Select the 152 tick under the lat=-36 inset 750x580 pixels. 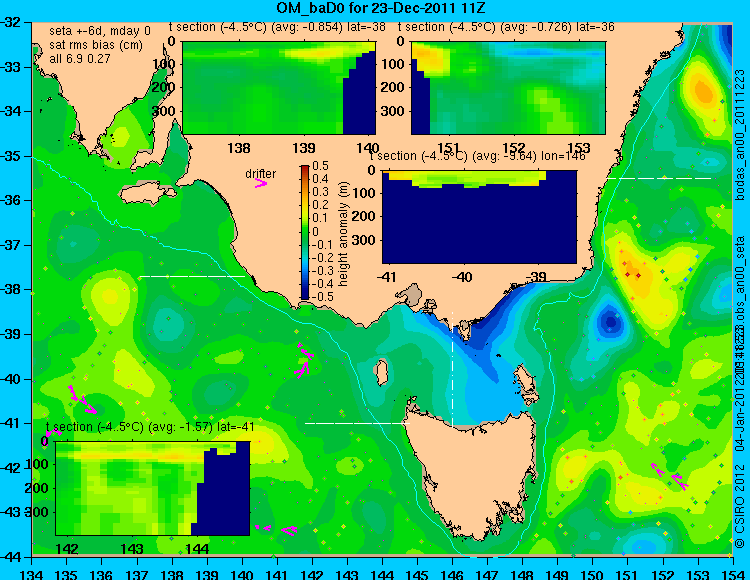[514, 148]
